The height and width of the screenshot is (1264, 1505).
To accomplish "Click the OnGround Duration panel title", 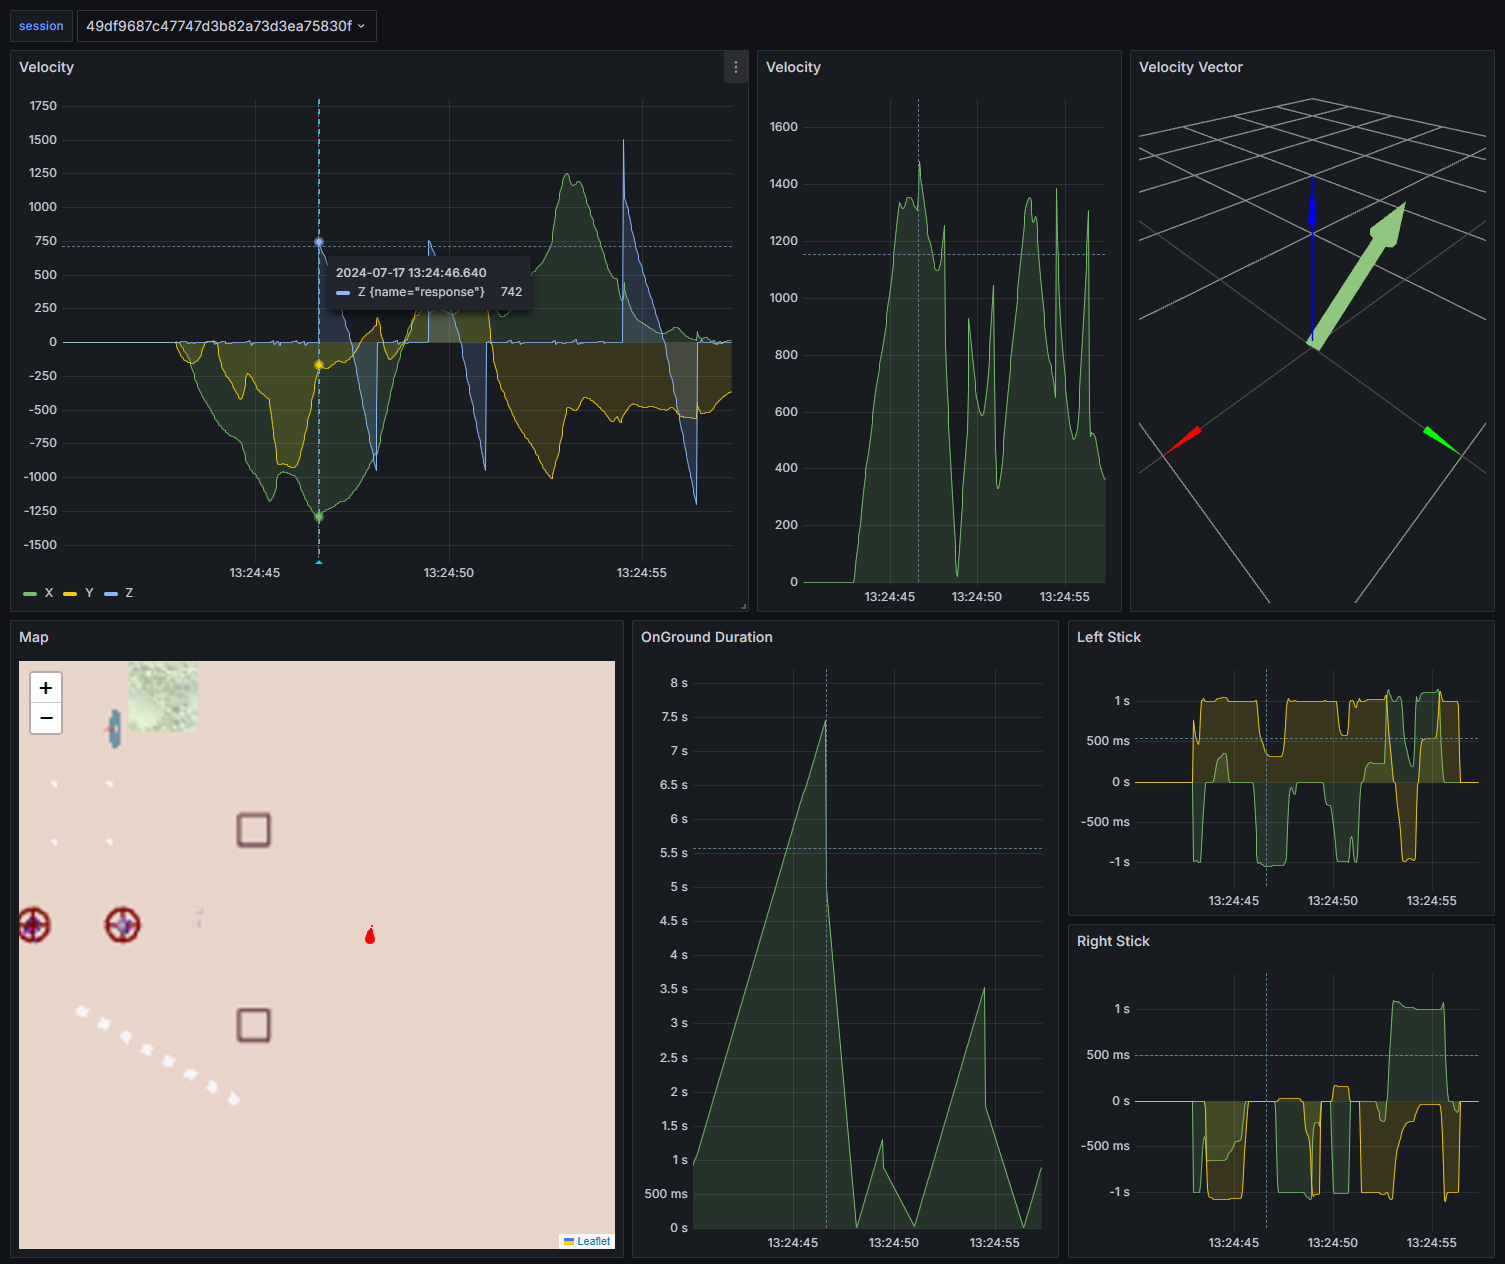I will [707, 637].
